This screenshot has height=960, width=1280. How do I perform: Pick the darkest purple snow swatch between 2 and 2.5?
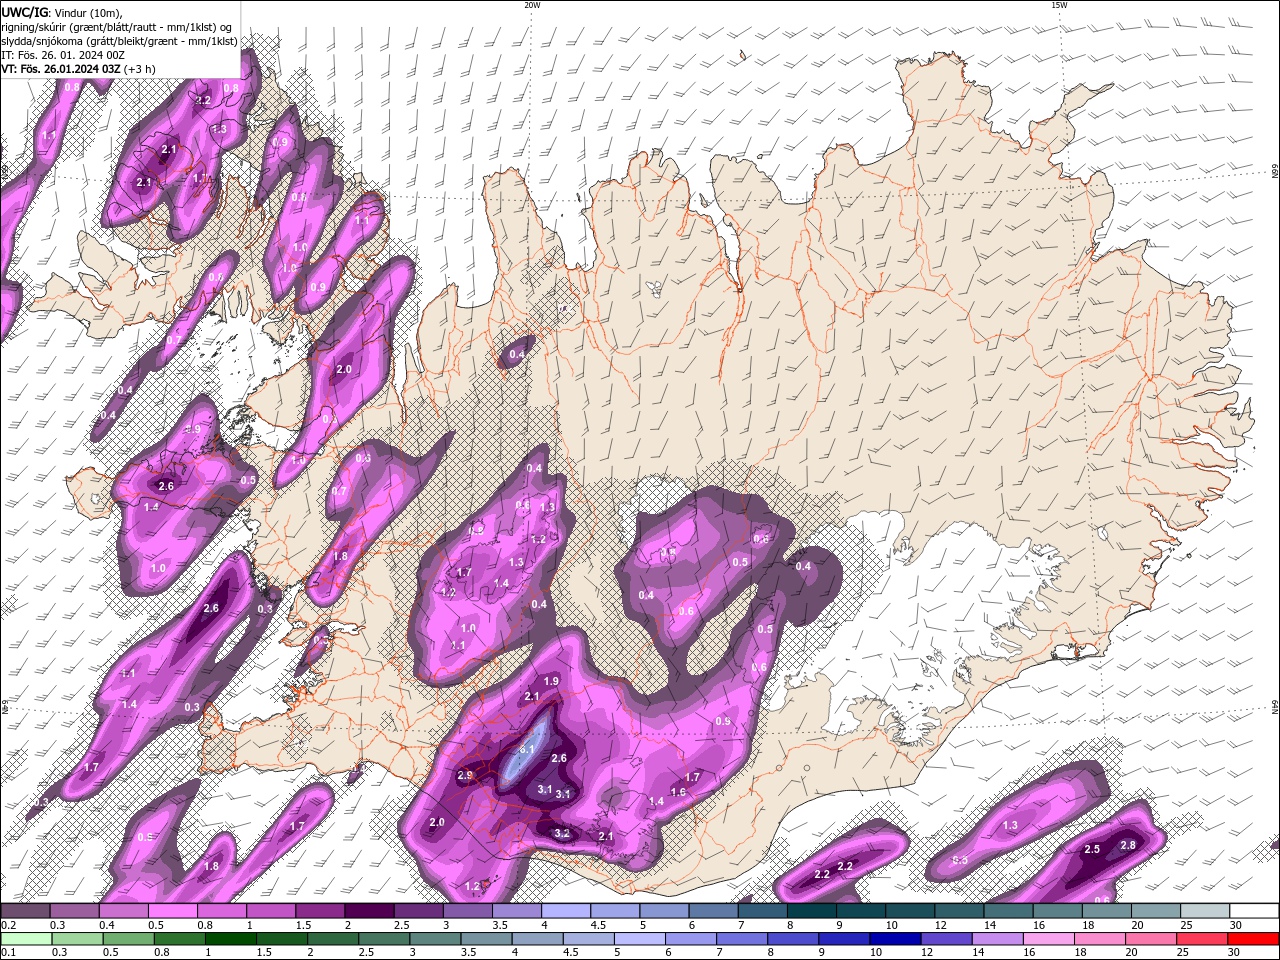click(369, 911)
